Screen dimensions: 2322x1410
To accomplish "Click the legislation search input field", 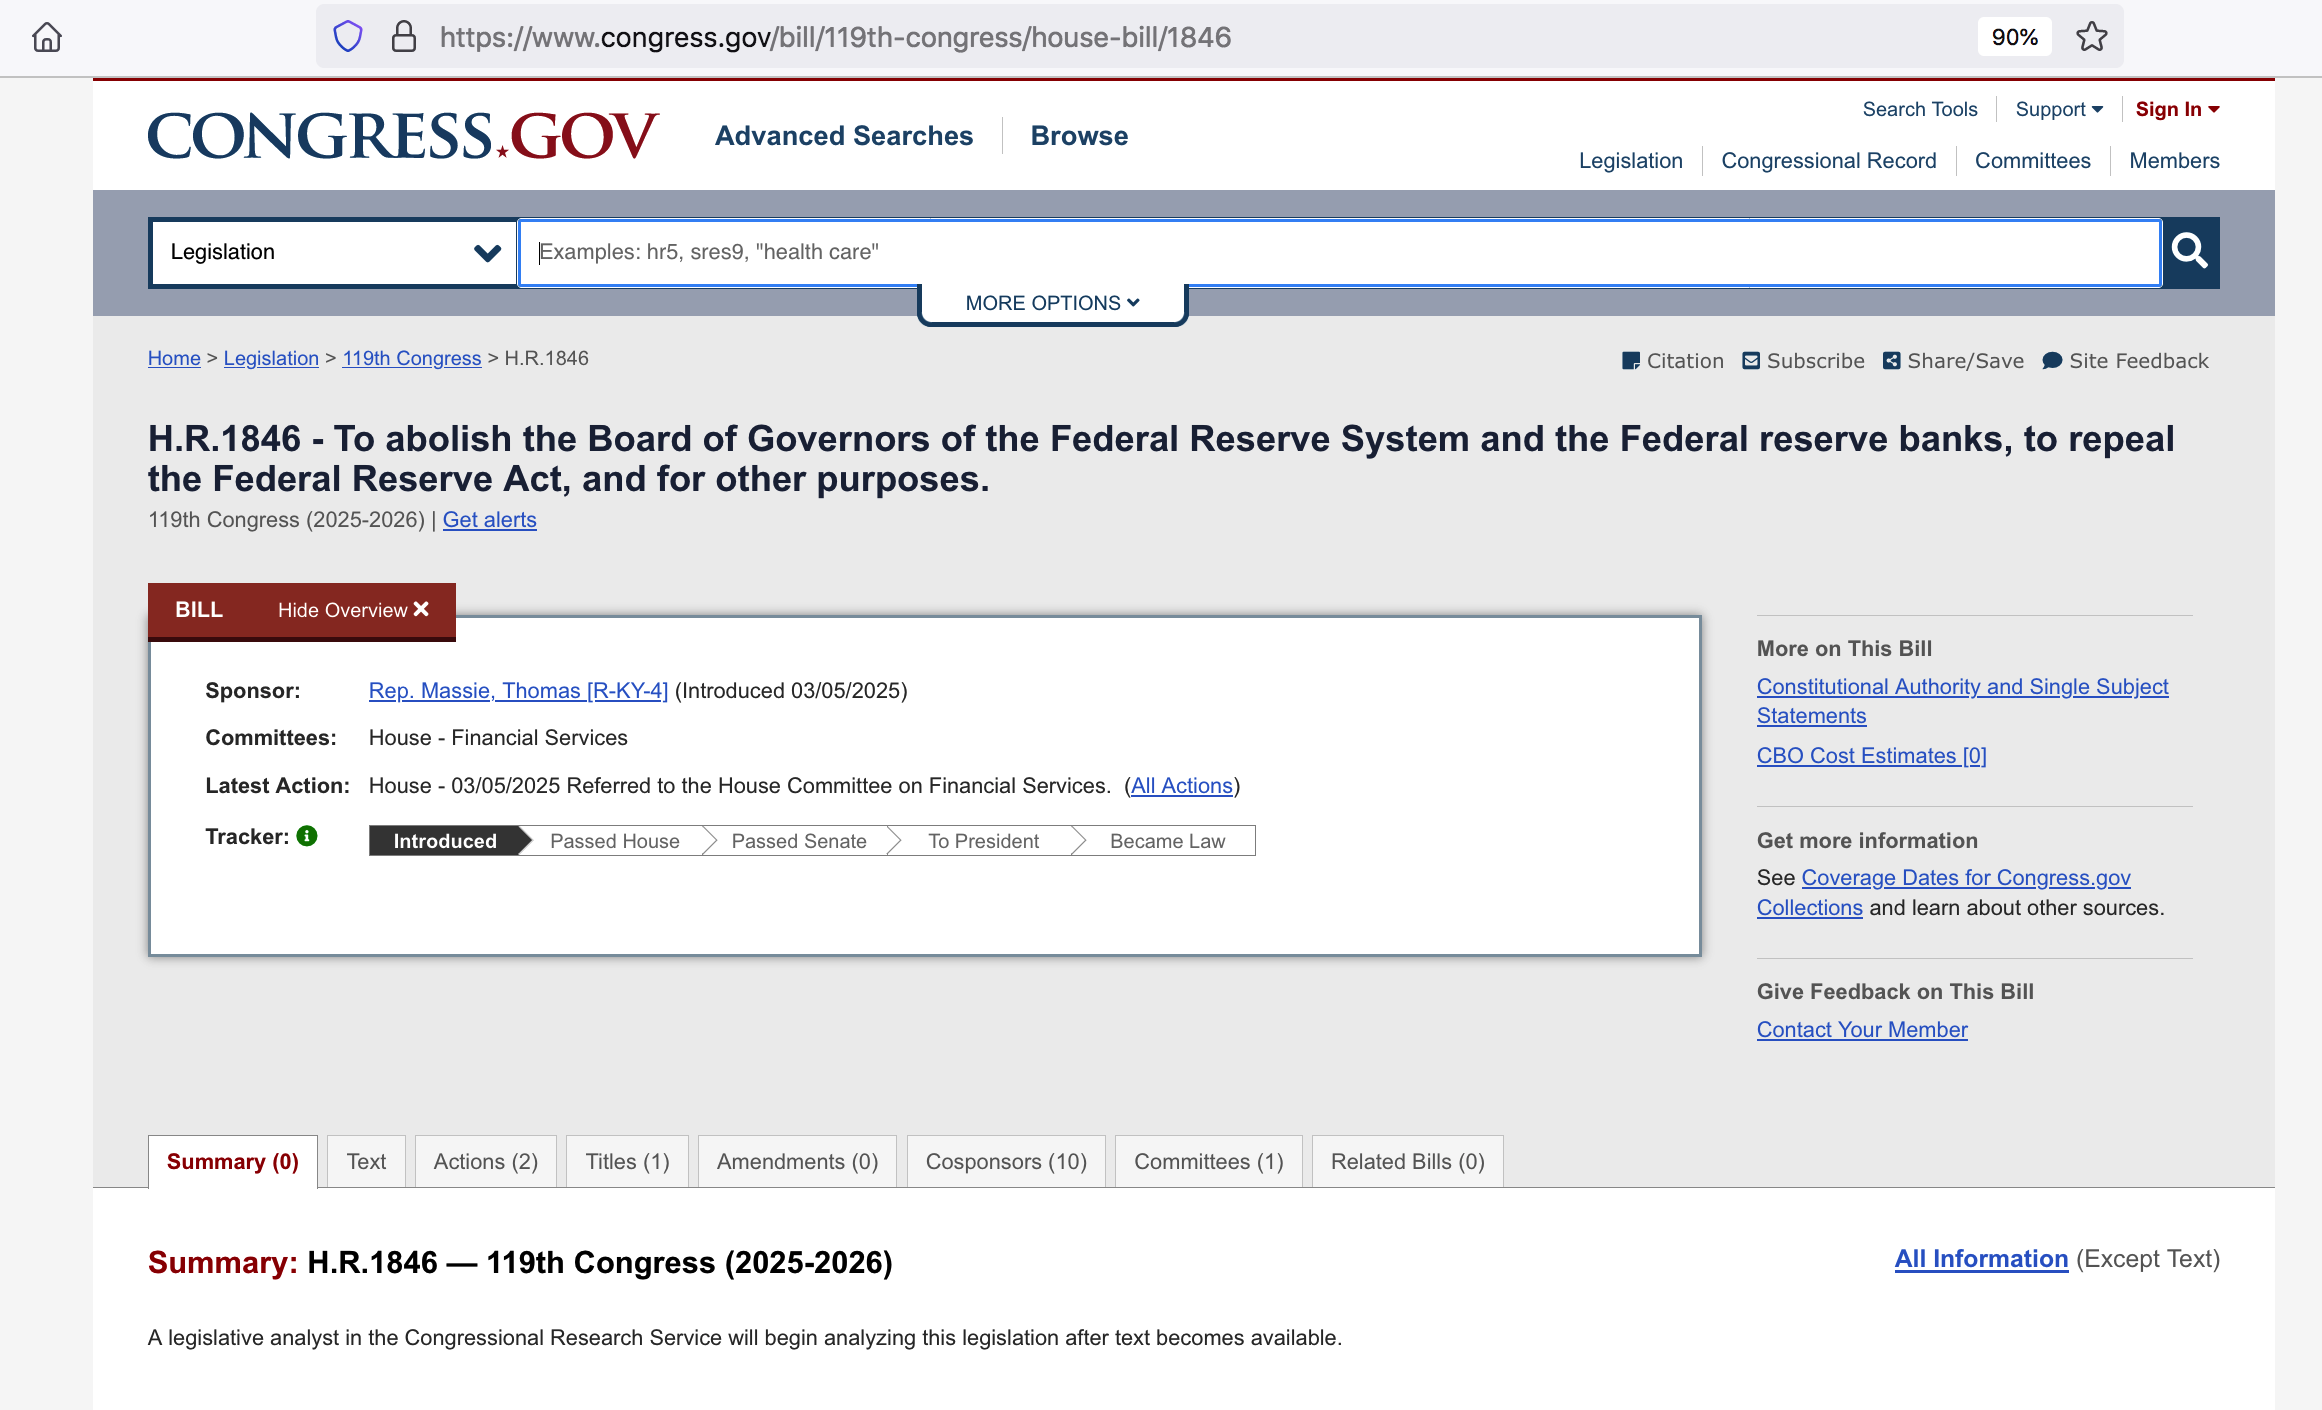I will coord(1338,252).
